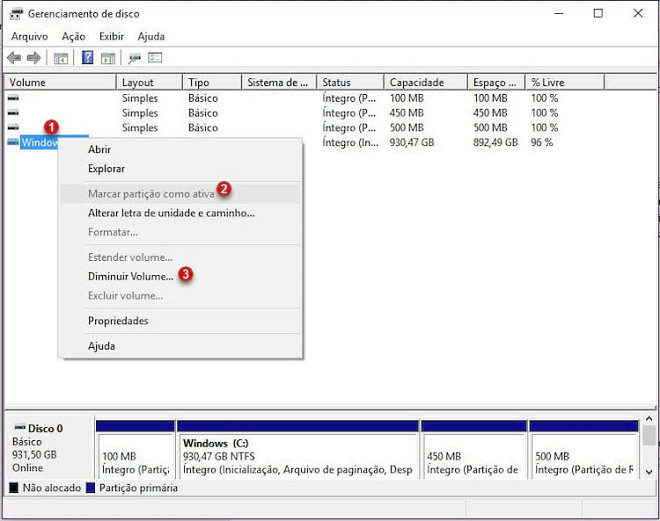Click the Online status under Disco 0
The image size is (660, 521).
[x=27, y=468]
